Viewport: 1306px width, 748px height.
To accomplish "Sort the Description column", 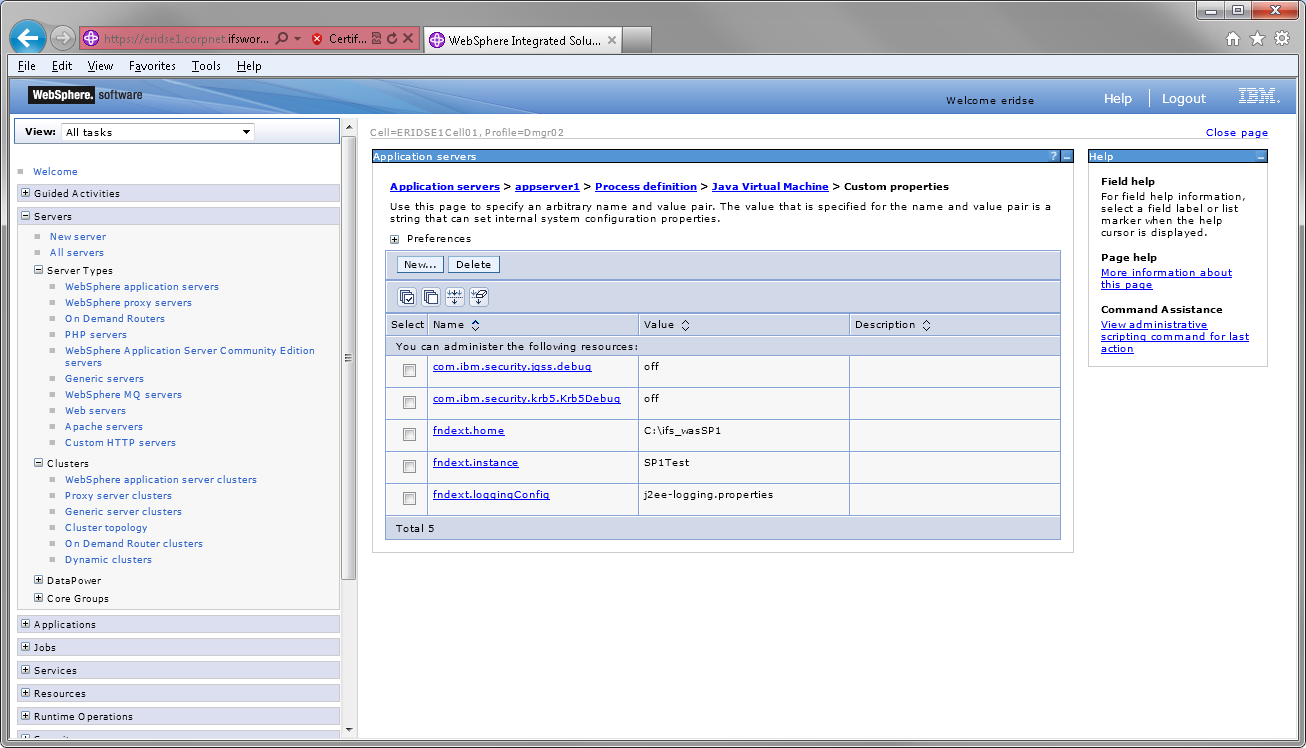I will [926, 325].
